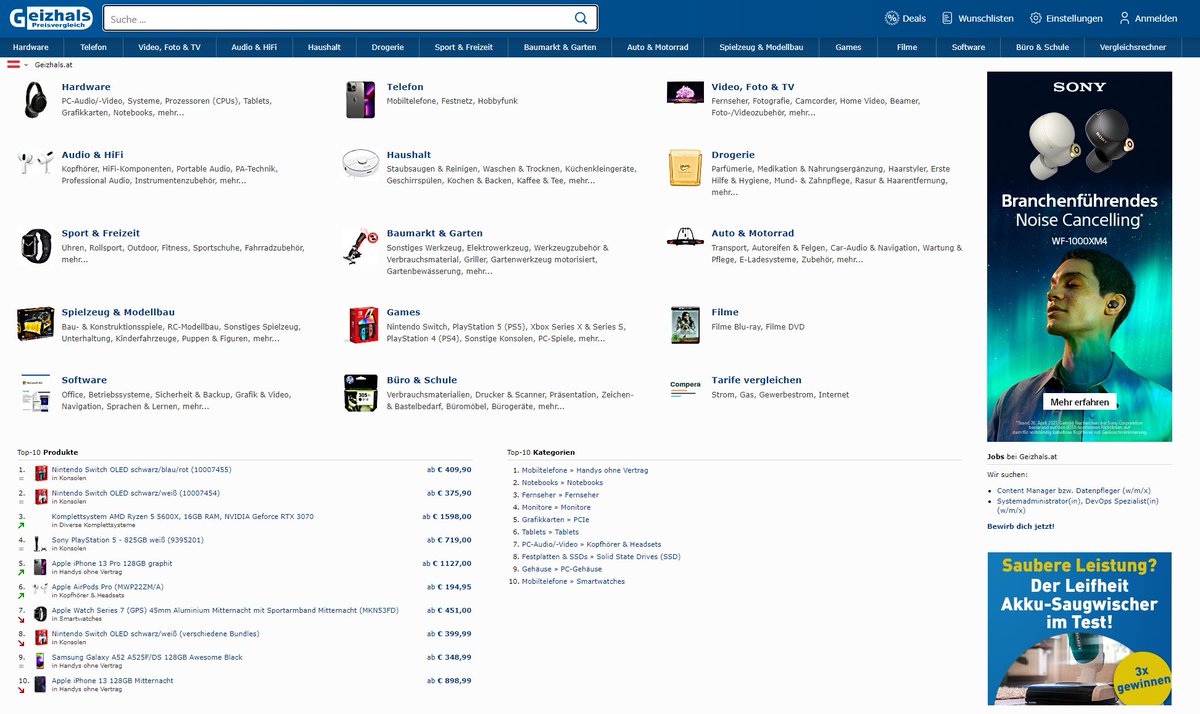The height and width of the screenshot is (714, 1200).
Task: Open the Baumarkt & Garten navigation tab
Action: [559, 47]
